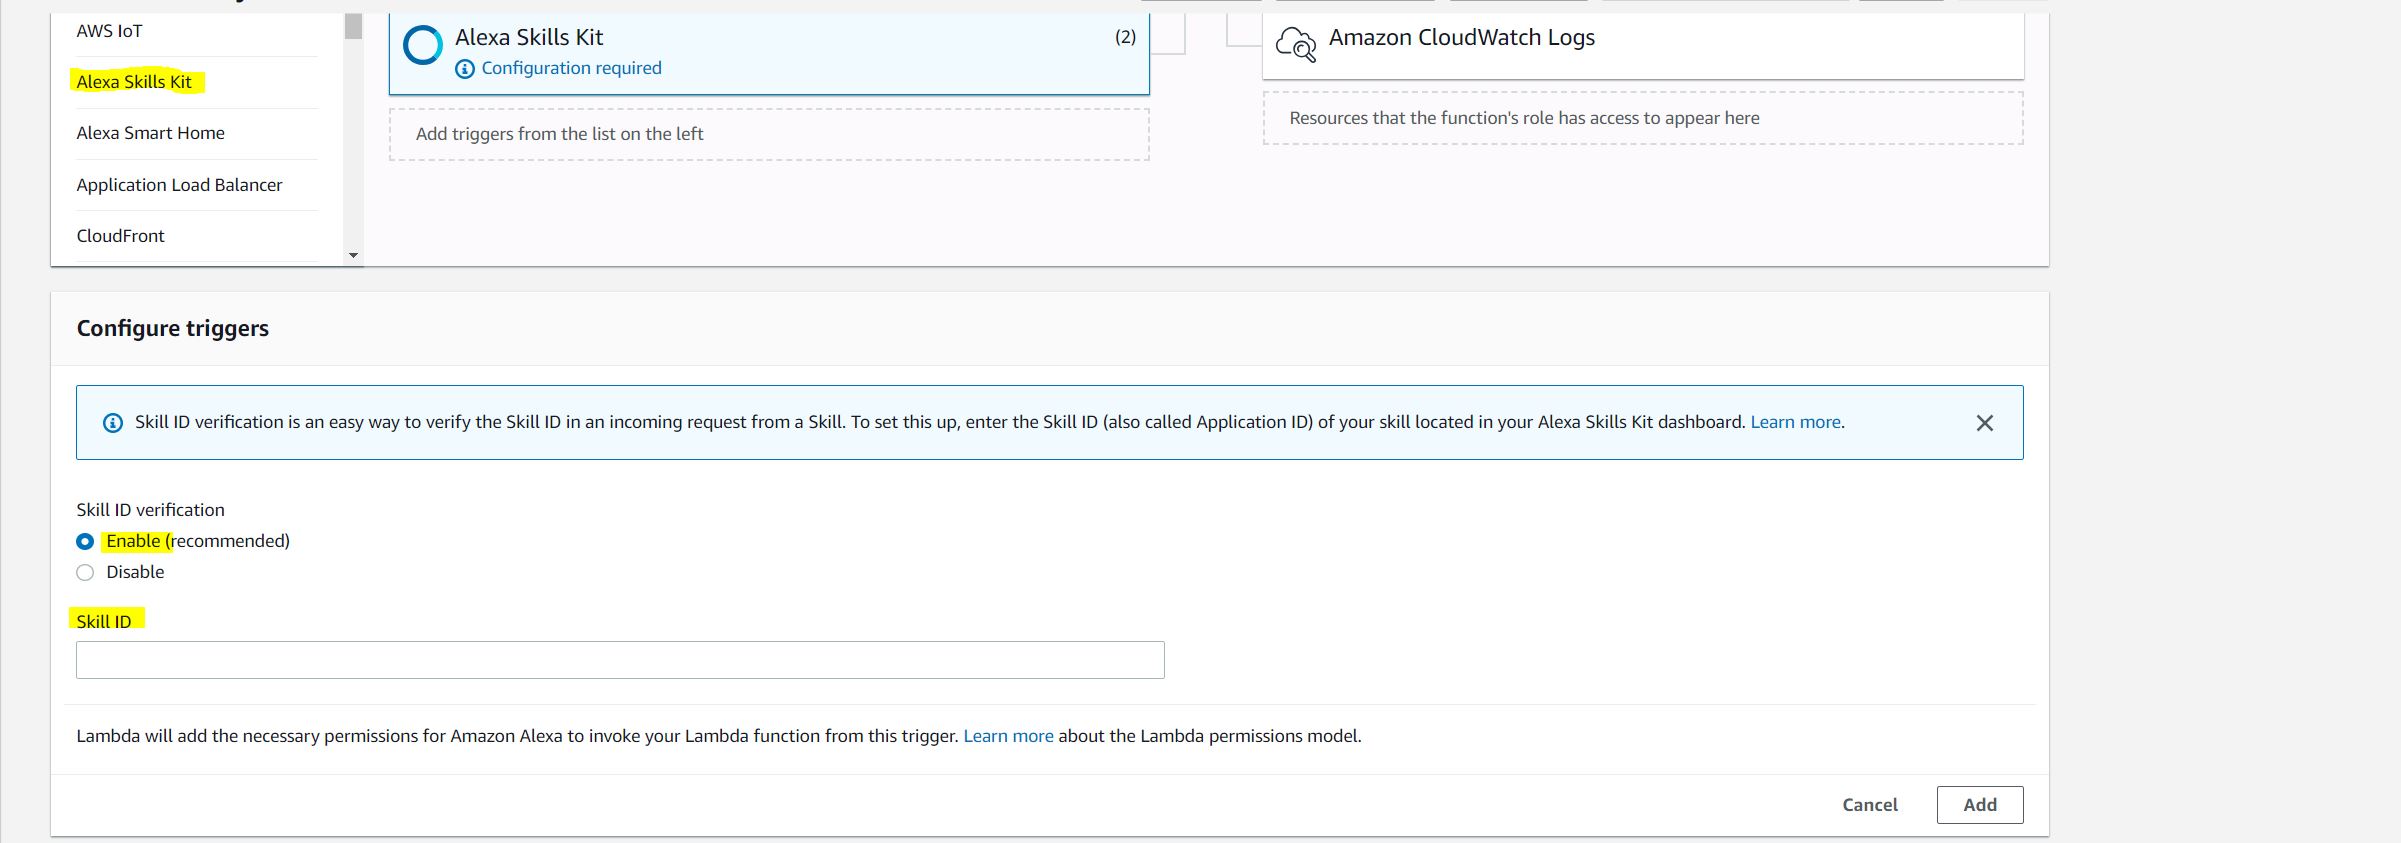Viewport: 2401px width, 843px height.
Task: Choose Alexa Smart Home trigger
Action: pyautogui.click(x=150, y=133)
